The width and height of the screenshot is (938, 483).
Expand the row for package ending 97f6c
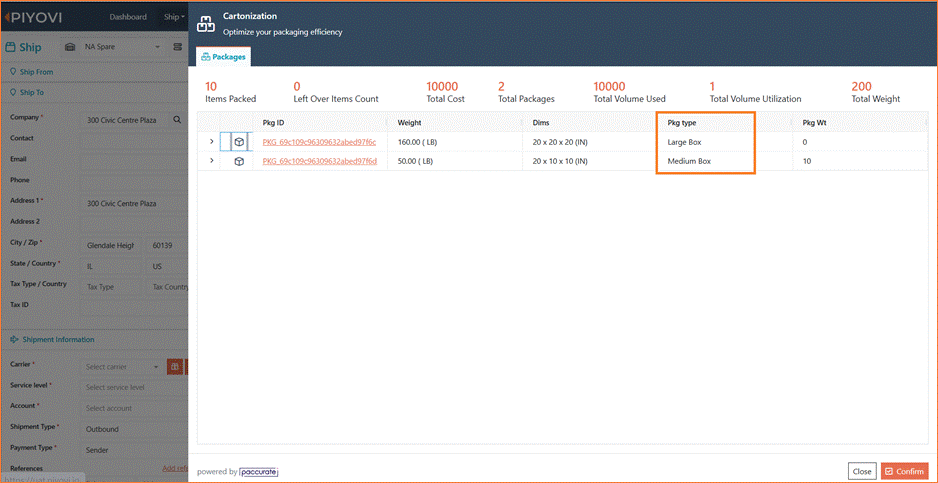click(211, 142)
